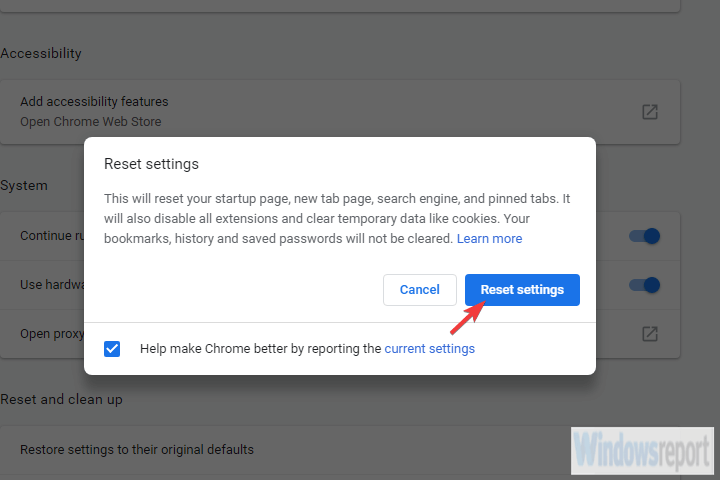Click the Accessibility section heading
Viewport: 720px width, 480px height.
coord(41,53)
